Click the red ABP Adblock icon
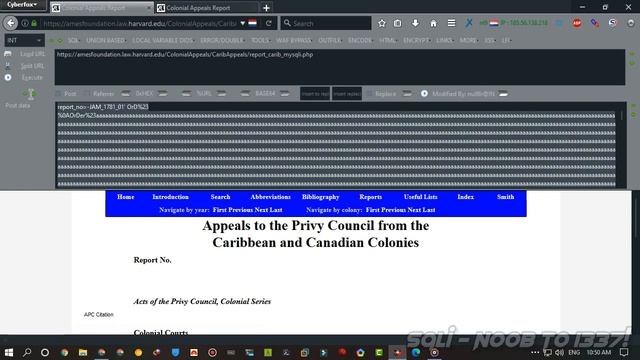The height and width of the screenshot is (360, 640). pyautogui.click(x=577, y=23)
